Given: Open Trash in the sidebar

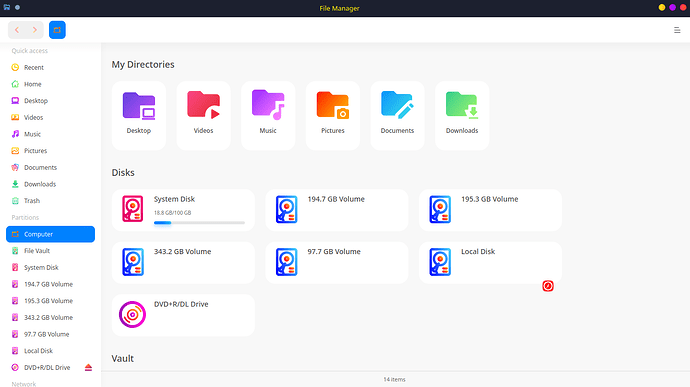Looking at the screenshot, I should coord(50,201).
